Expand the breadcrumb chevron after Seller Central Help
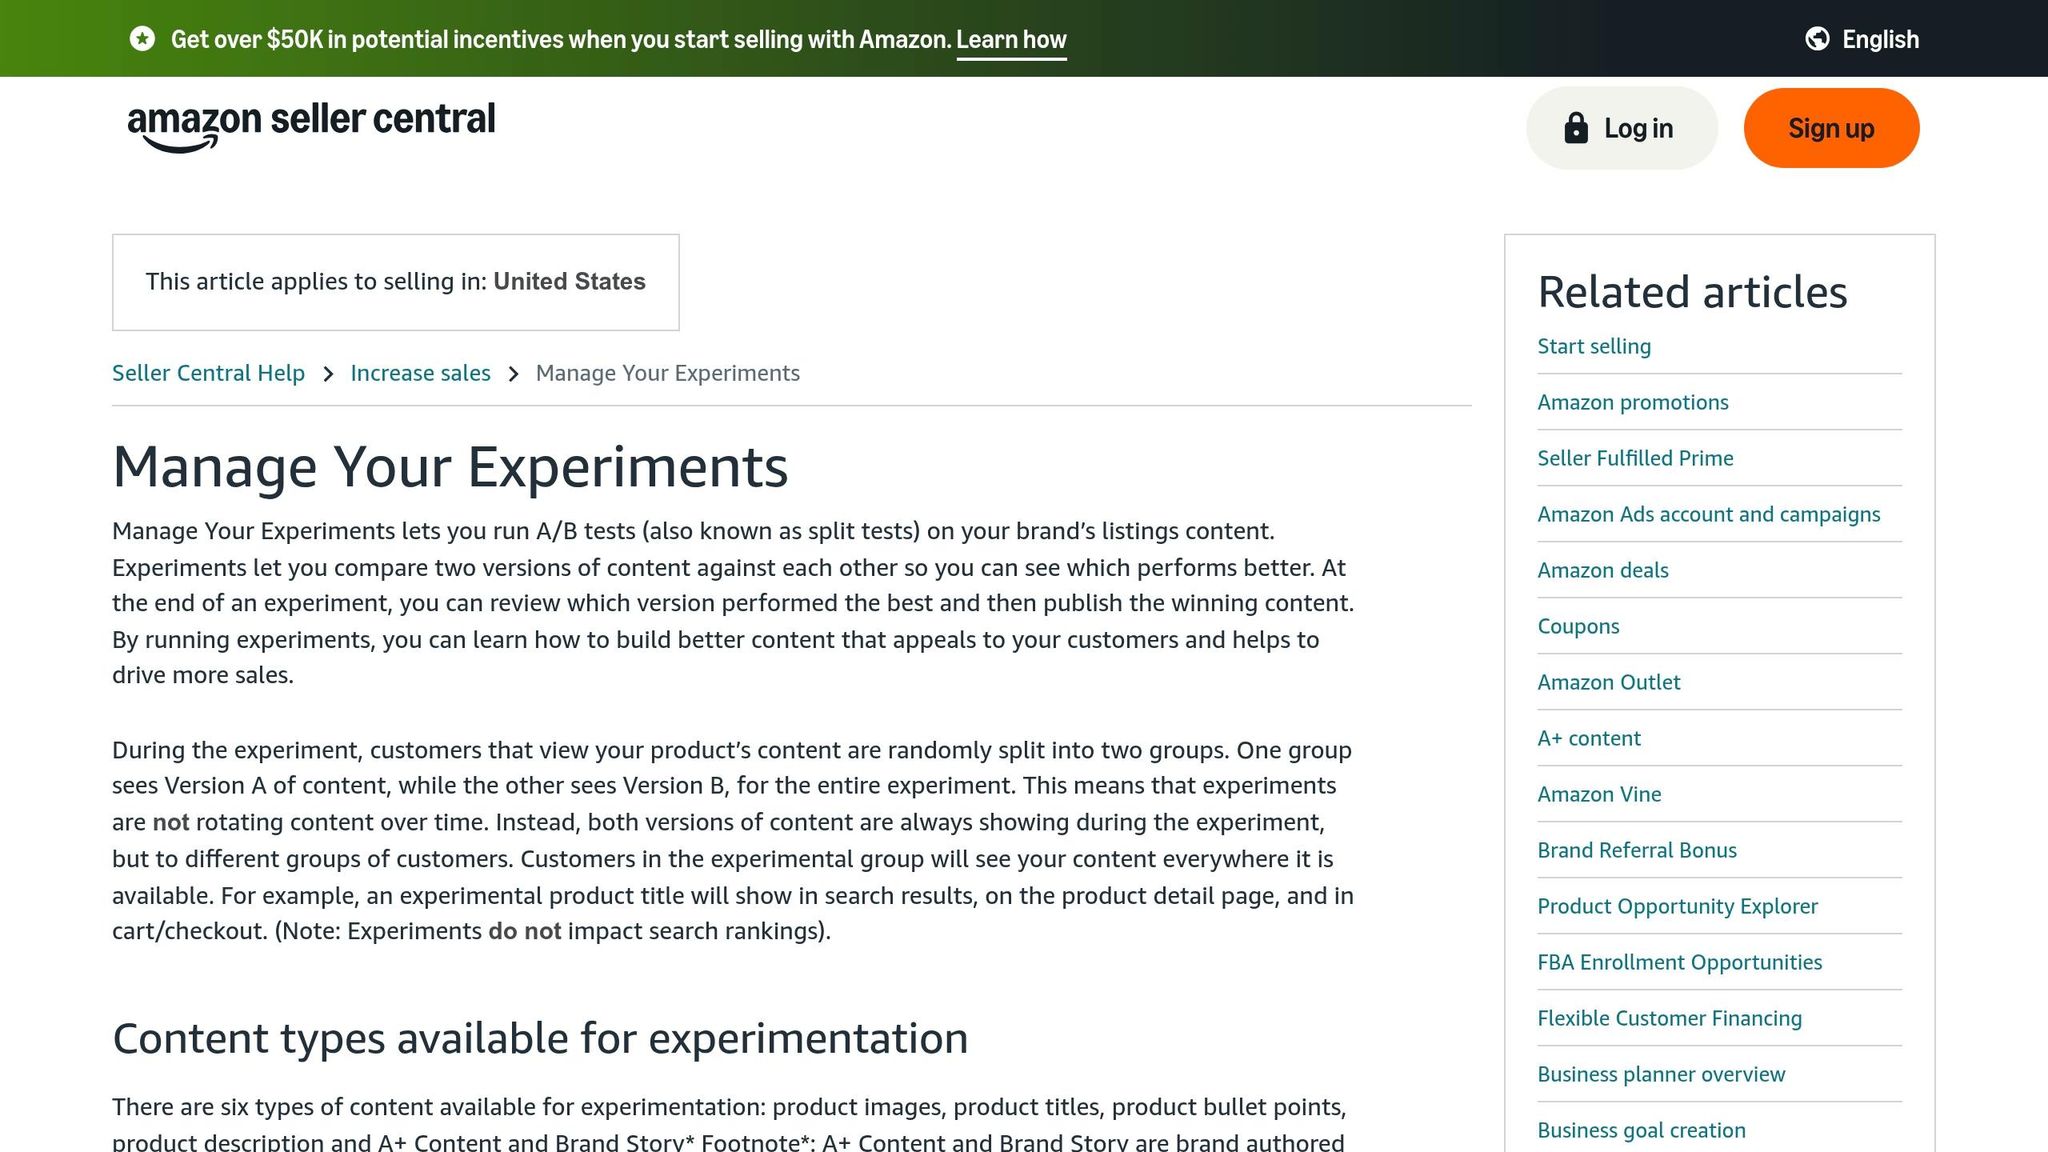The width and height of the screenshot is (2048, 1152). 327,373
